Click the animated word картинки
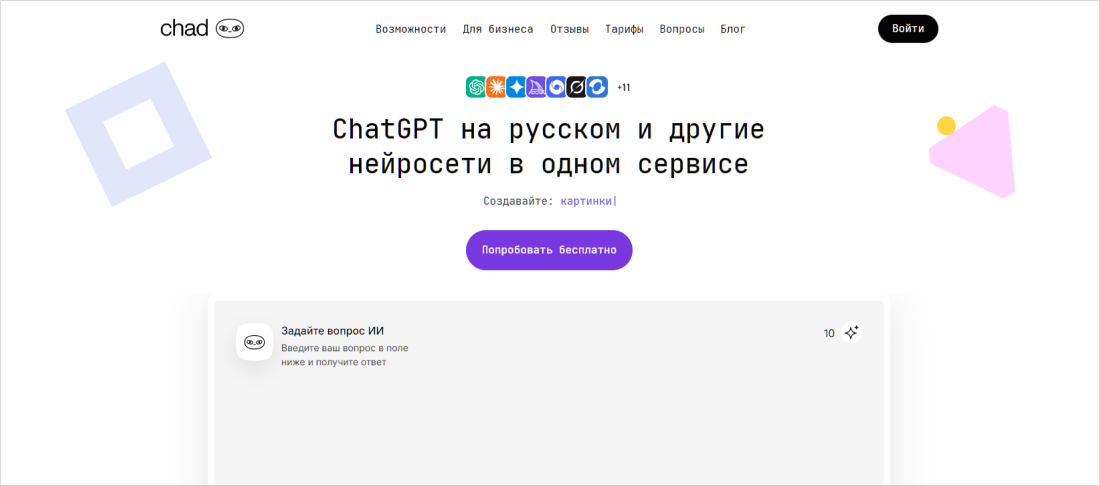 tap(586, 201)
